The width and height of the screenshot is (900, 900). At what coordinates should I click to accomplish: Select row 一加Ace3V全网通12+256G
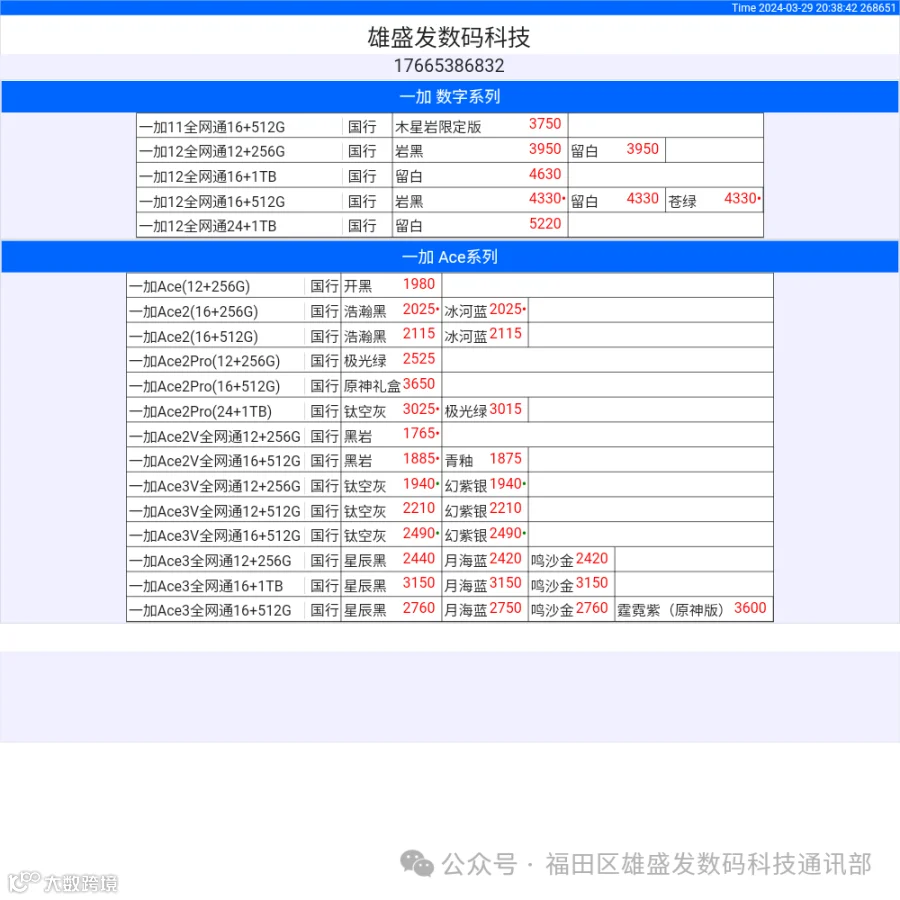(450, 485)
